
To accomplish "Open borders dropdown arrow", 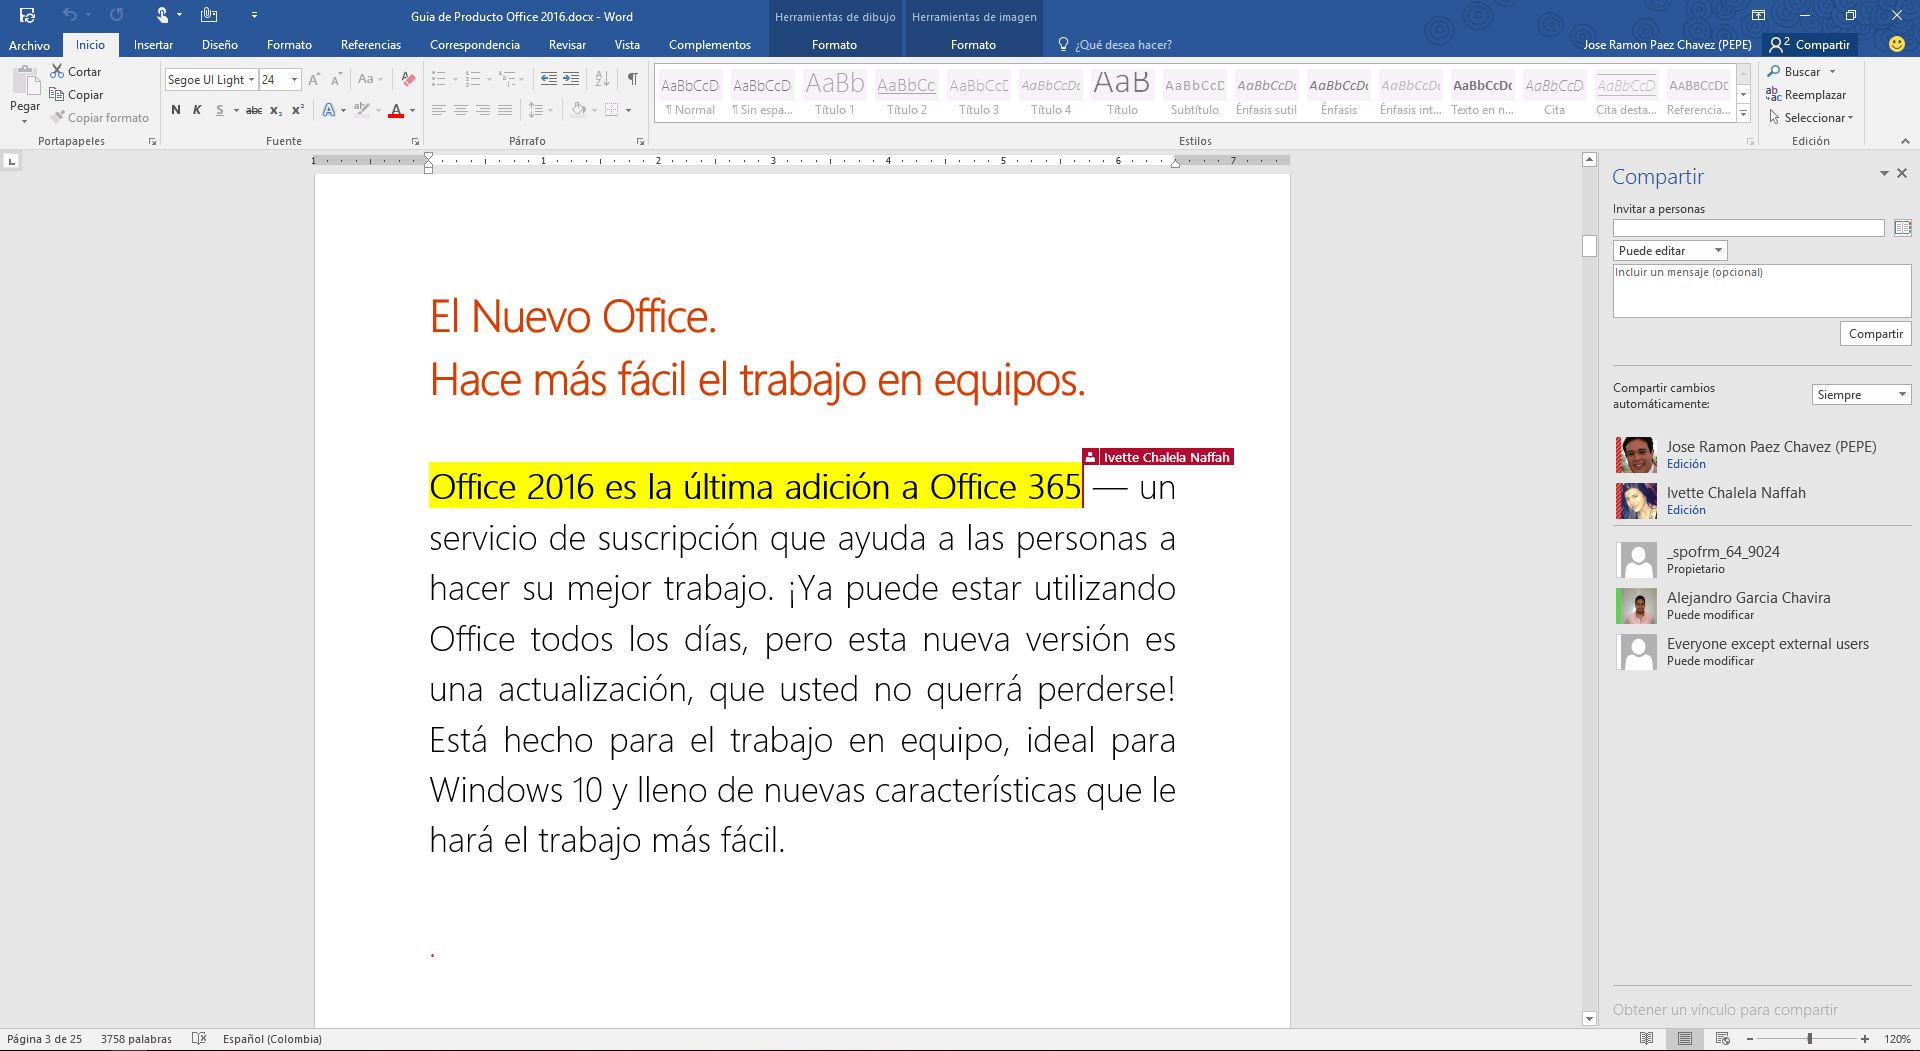I will [628, 110].
